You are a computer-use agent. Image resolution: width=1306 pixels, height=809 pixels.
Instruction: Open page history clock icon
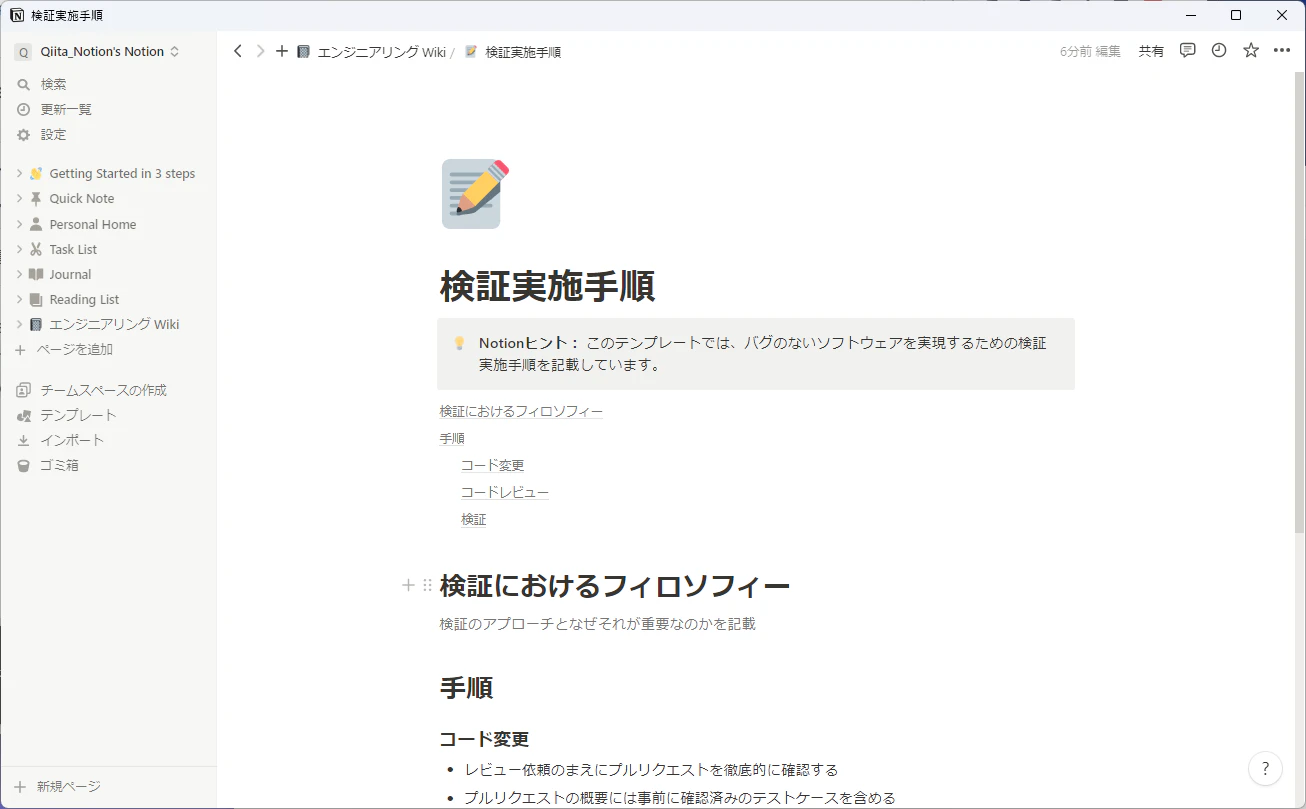tap(1219, 51)
